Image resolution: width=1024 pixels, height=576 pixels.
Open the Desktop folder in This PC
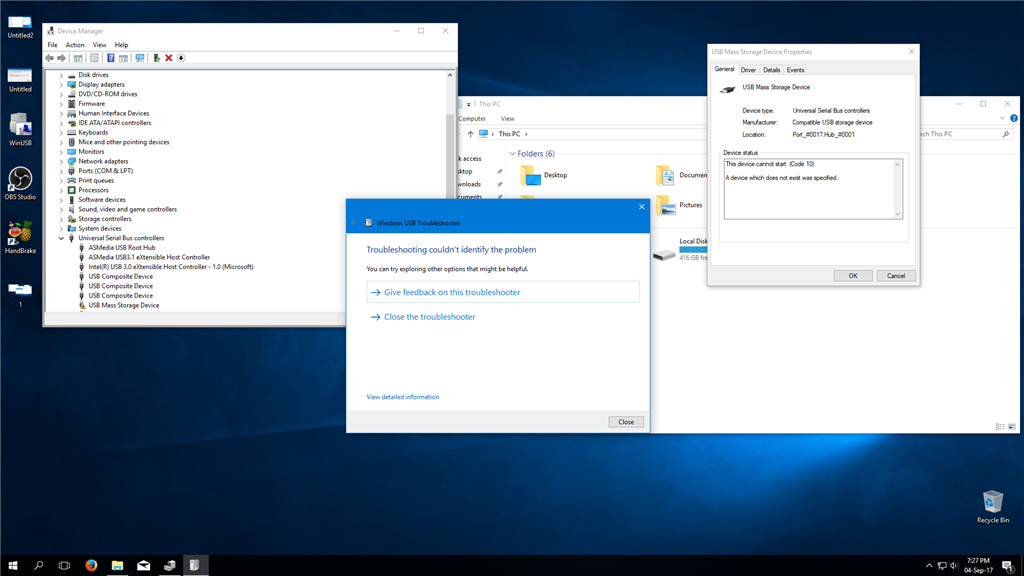pos(544,175)
